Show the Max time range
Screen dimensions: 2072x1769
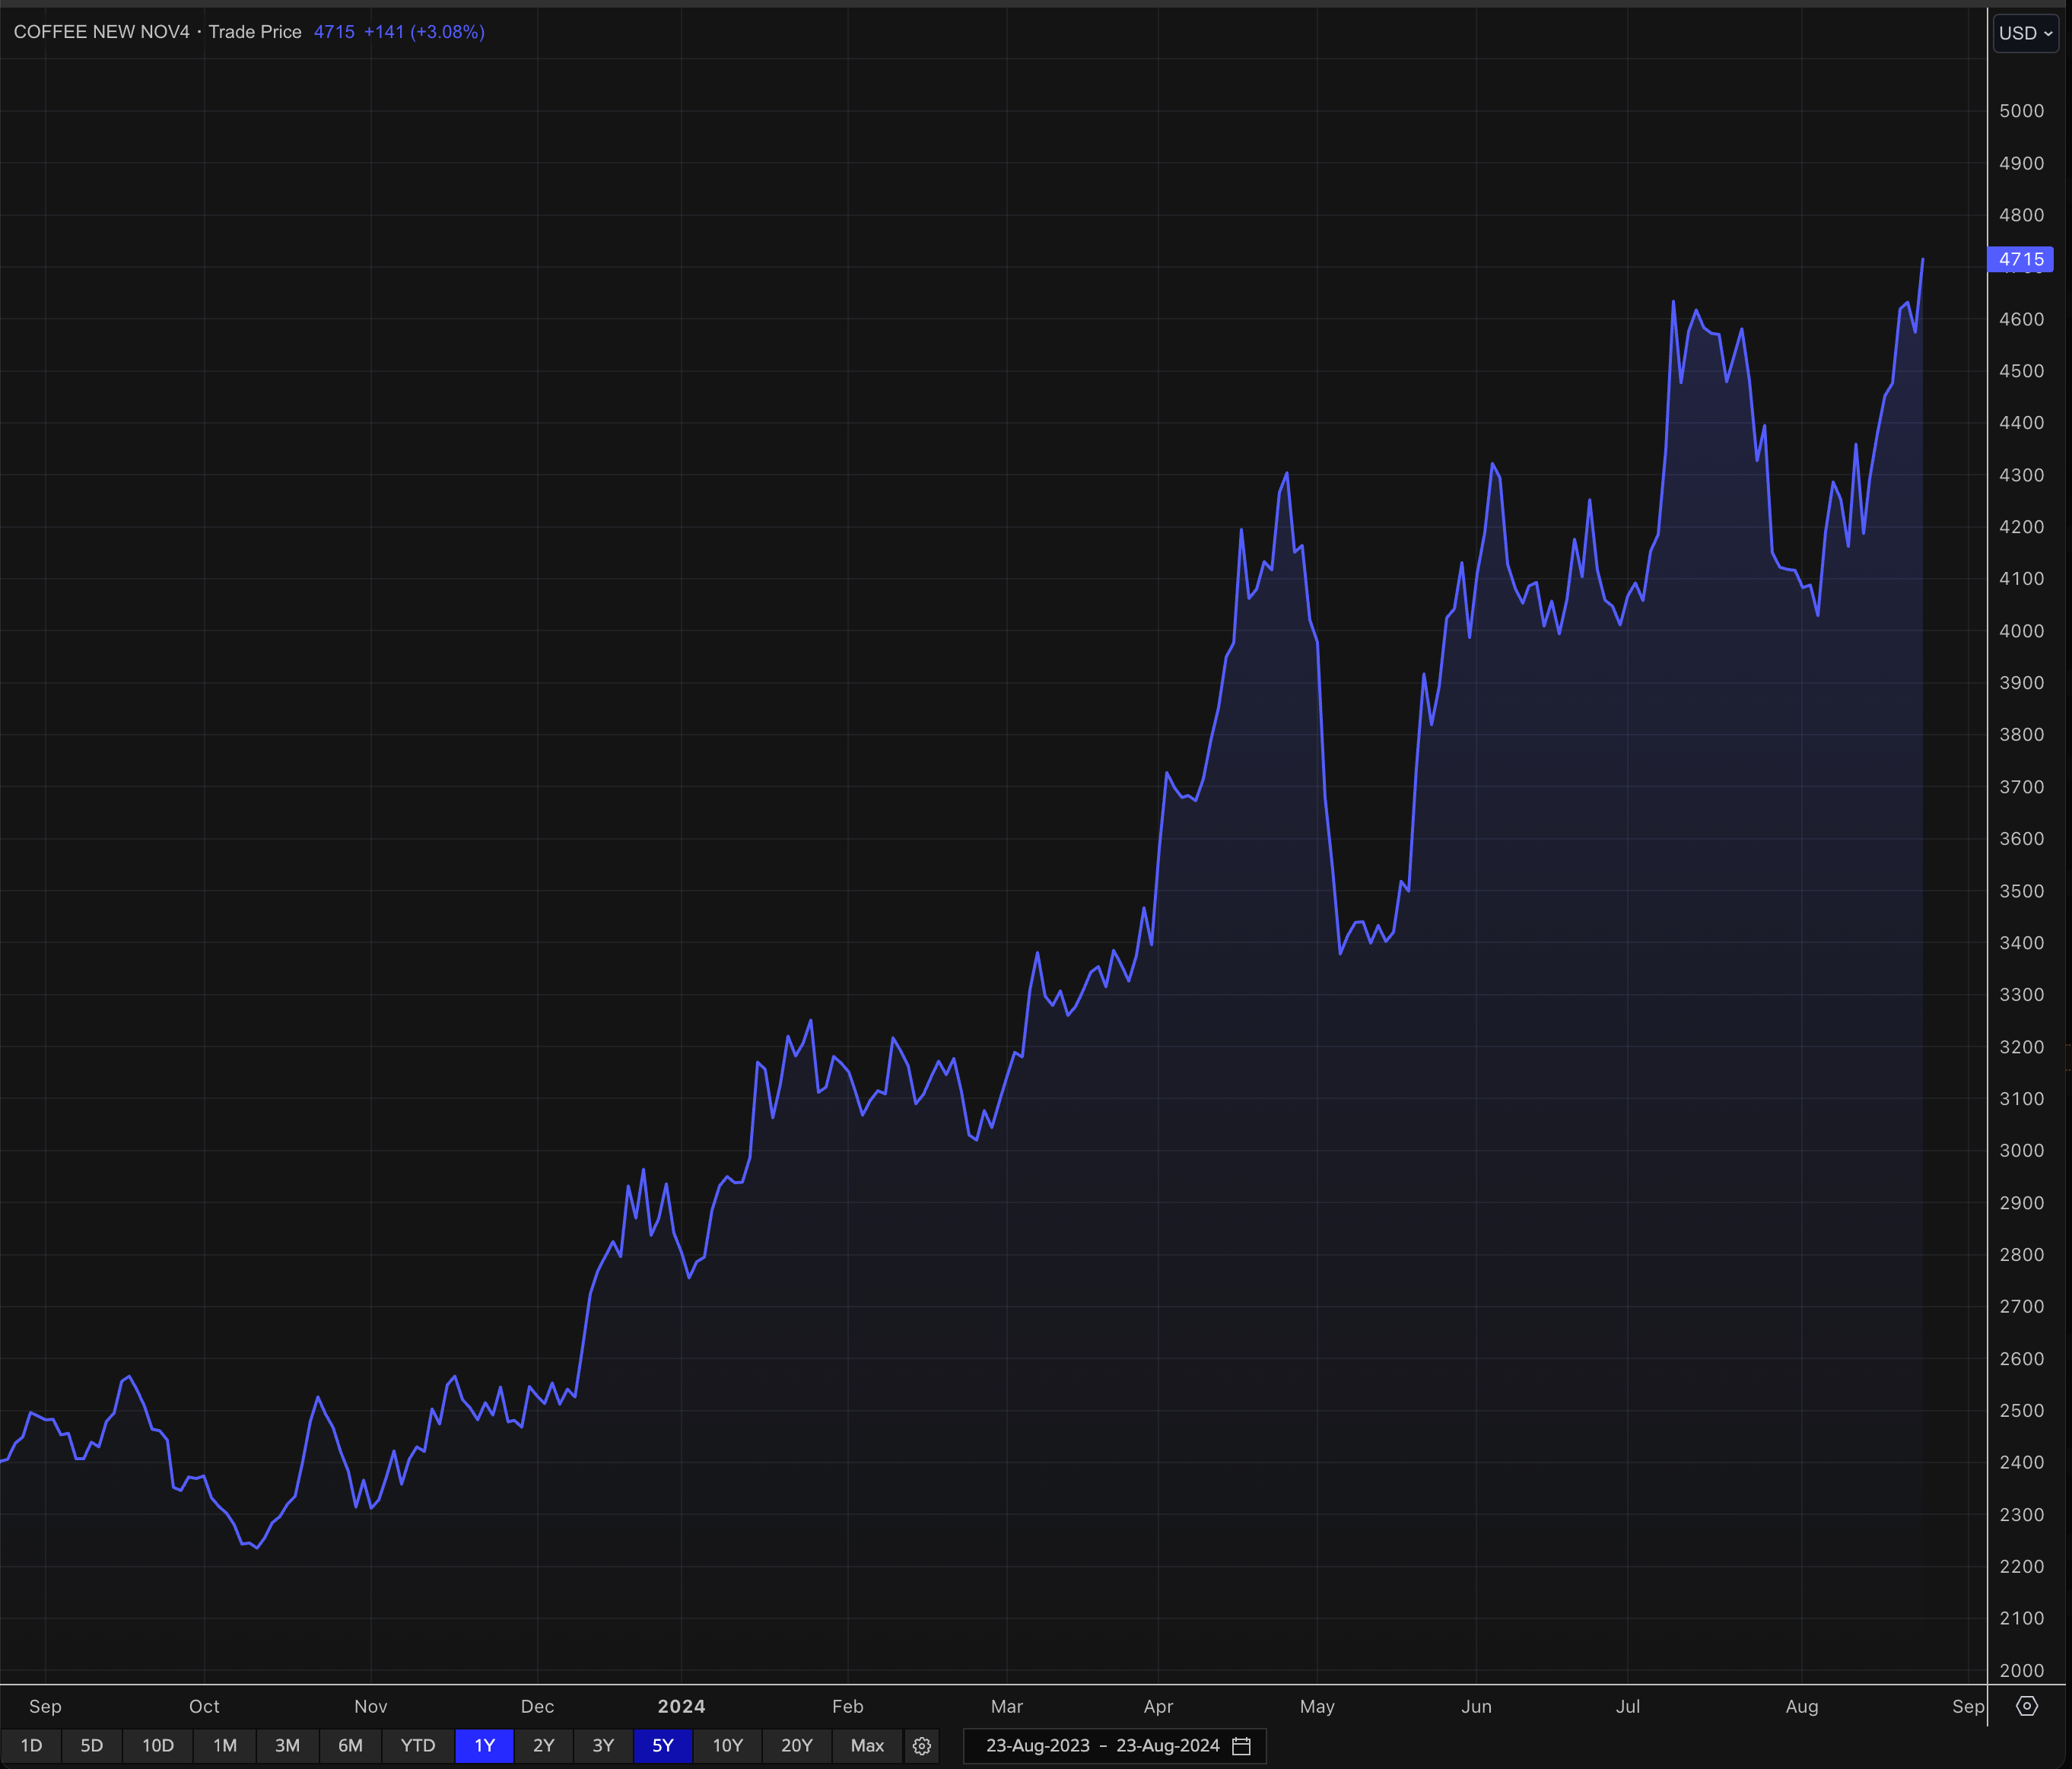pyautogui.click(x=867, y=1746)
